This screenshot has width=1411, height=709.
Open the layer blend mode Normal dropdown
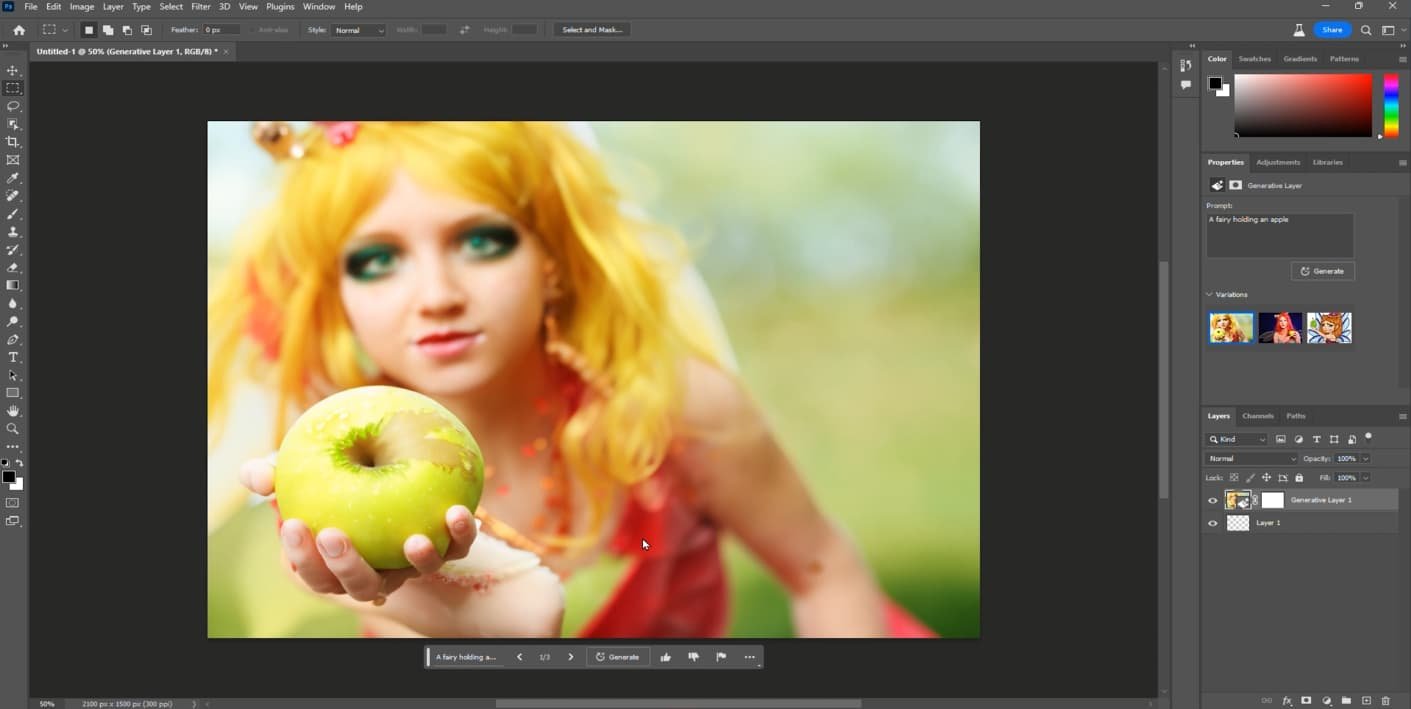click(x=1252, y=459)
